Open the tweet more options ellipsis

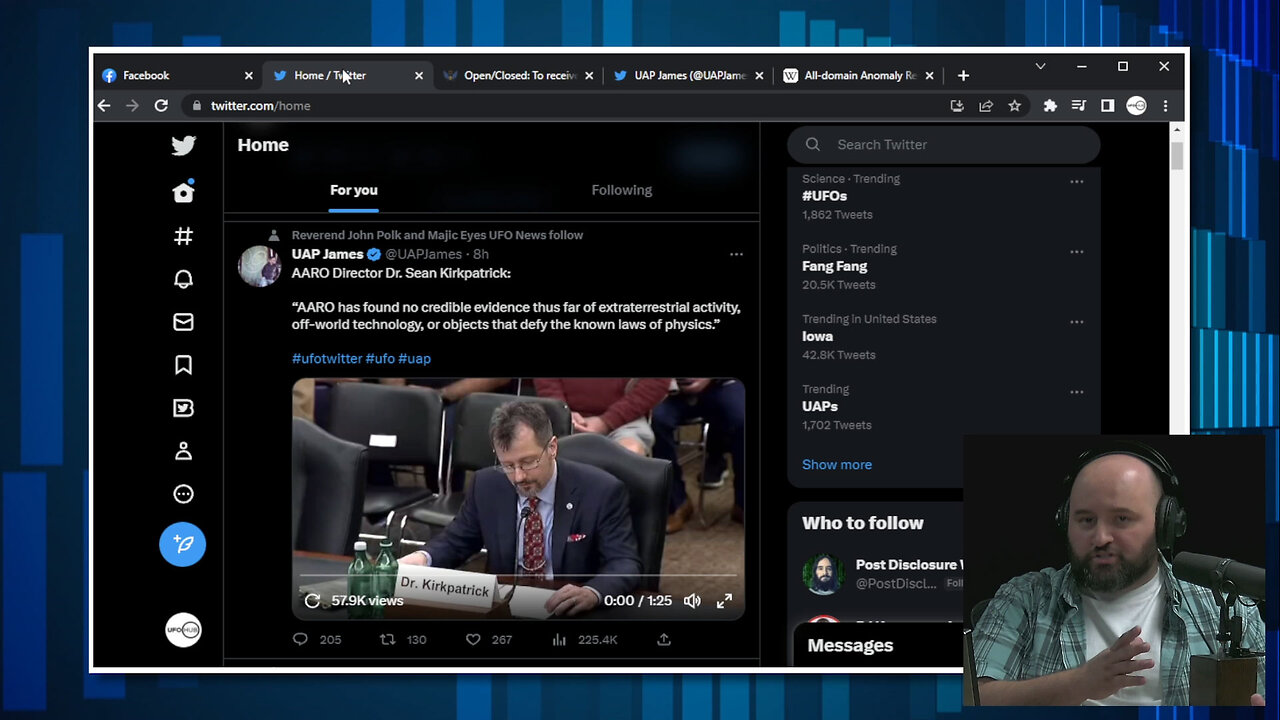[736, 254]
